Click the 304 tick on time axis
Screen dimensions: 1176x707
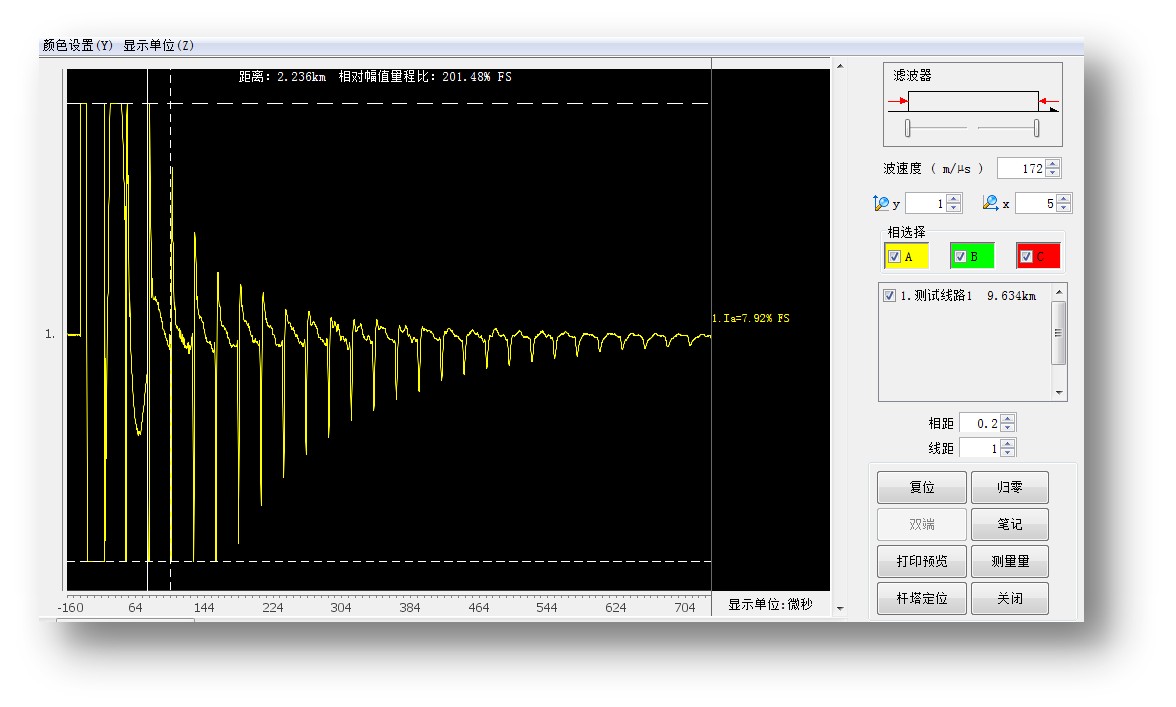point(340,607)
